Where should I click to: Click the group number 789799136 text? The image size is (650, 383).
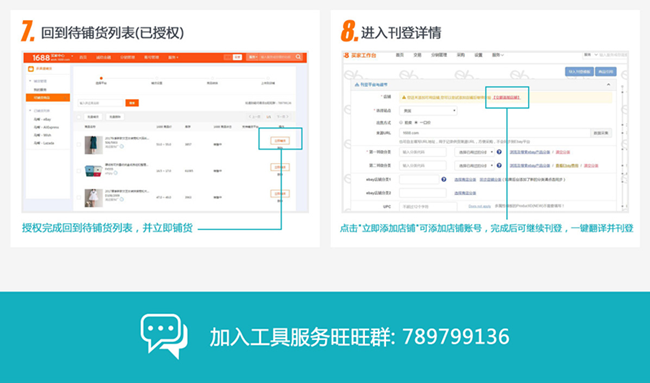[456, 336]
